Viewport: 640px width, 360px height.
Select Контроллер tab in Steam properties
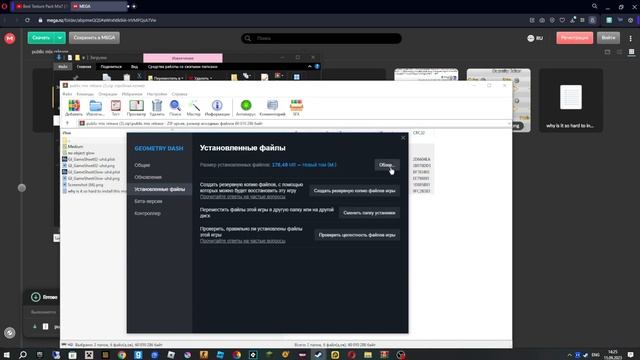[x=147, y=213]
